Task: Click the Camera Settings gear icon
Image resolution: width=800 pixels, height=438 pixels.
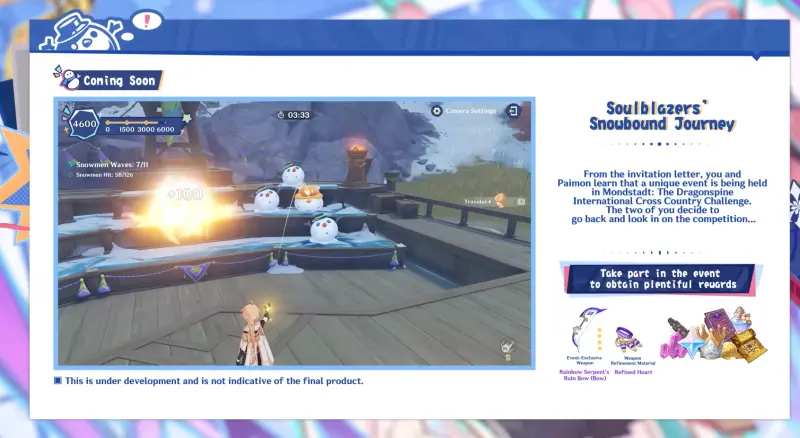Action: point(437,110)
